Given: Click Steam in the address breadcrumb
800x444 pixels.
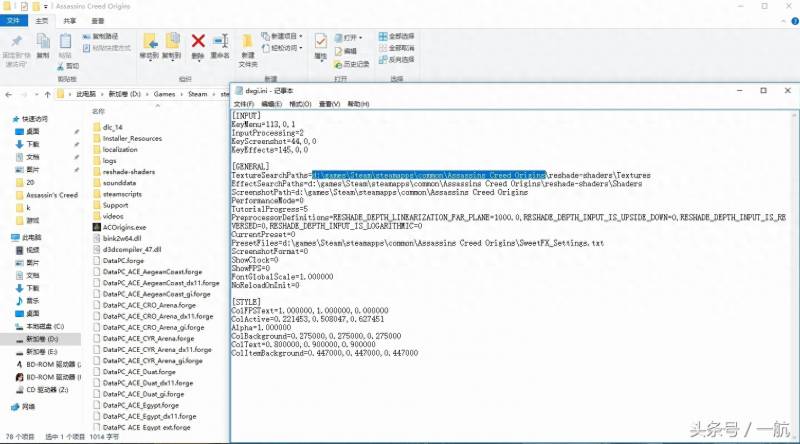Looking at the screenshot, I should coord(197,94).
